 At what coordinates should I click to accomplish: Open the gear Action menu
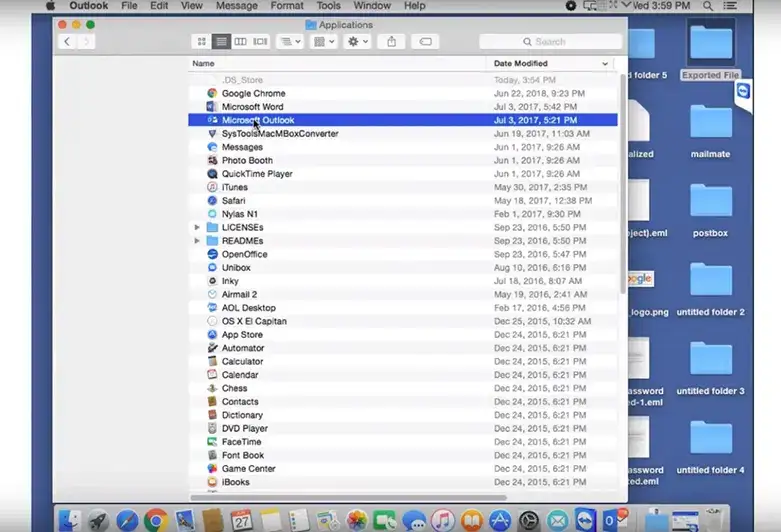coord(358,41)
